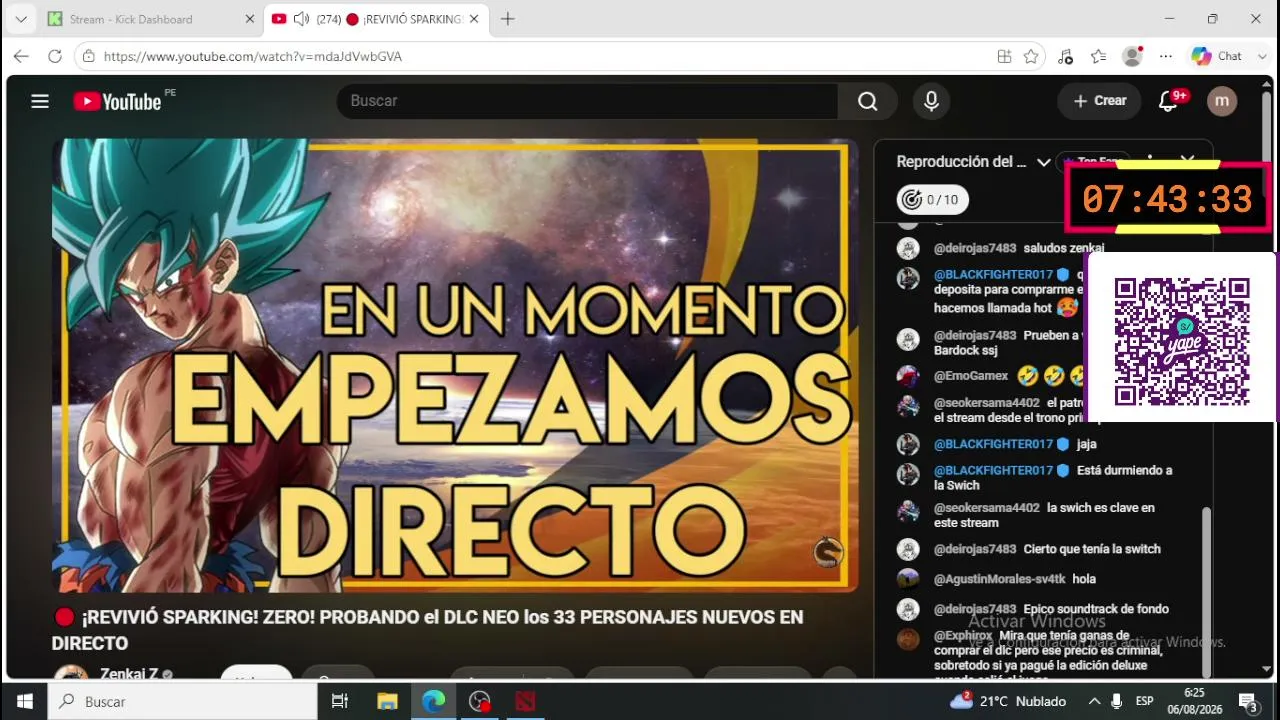Click username on the 'saludos zenkai' message
The image size is (1280, 720).
[x=975, y=248]
